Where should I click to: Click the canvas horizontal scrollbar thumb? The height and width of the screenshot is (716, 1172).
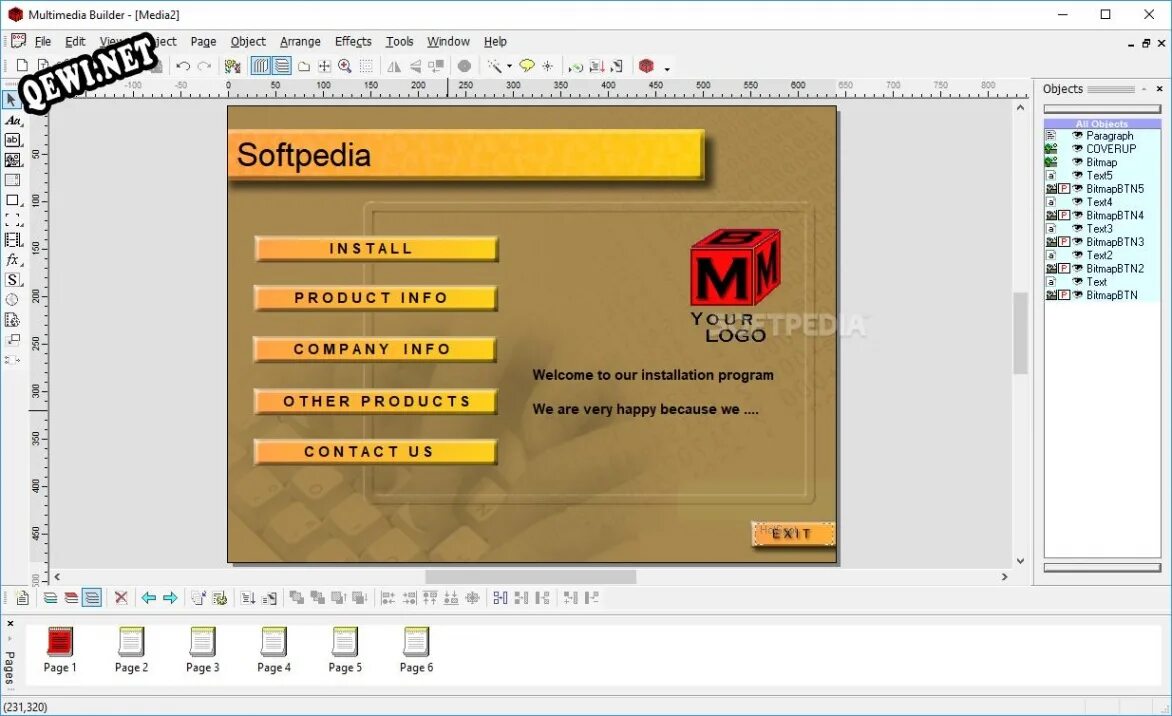tap(531, 577)
